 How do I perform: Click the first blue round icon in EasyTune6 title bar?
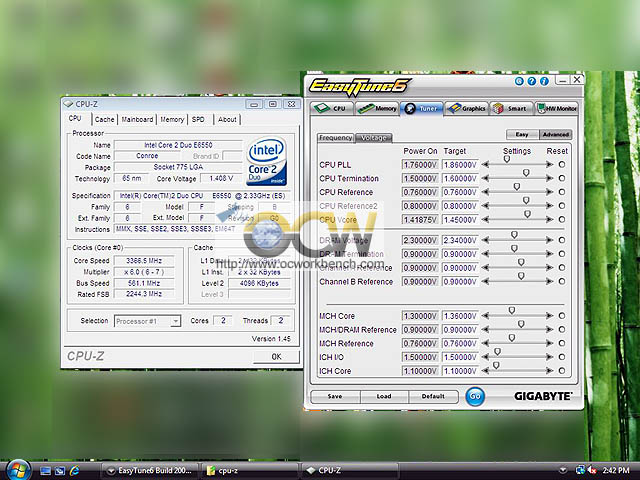click(x=519, y=81)
